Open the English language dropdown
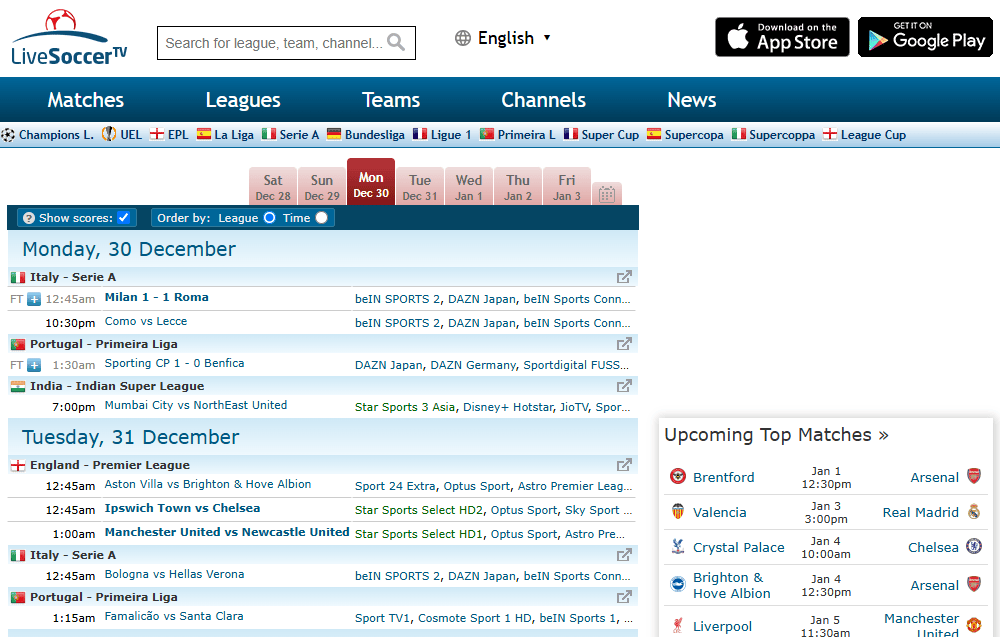Viewport: 1000px width, 637px height. [503, 38]
